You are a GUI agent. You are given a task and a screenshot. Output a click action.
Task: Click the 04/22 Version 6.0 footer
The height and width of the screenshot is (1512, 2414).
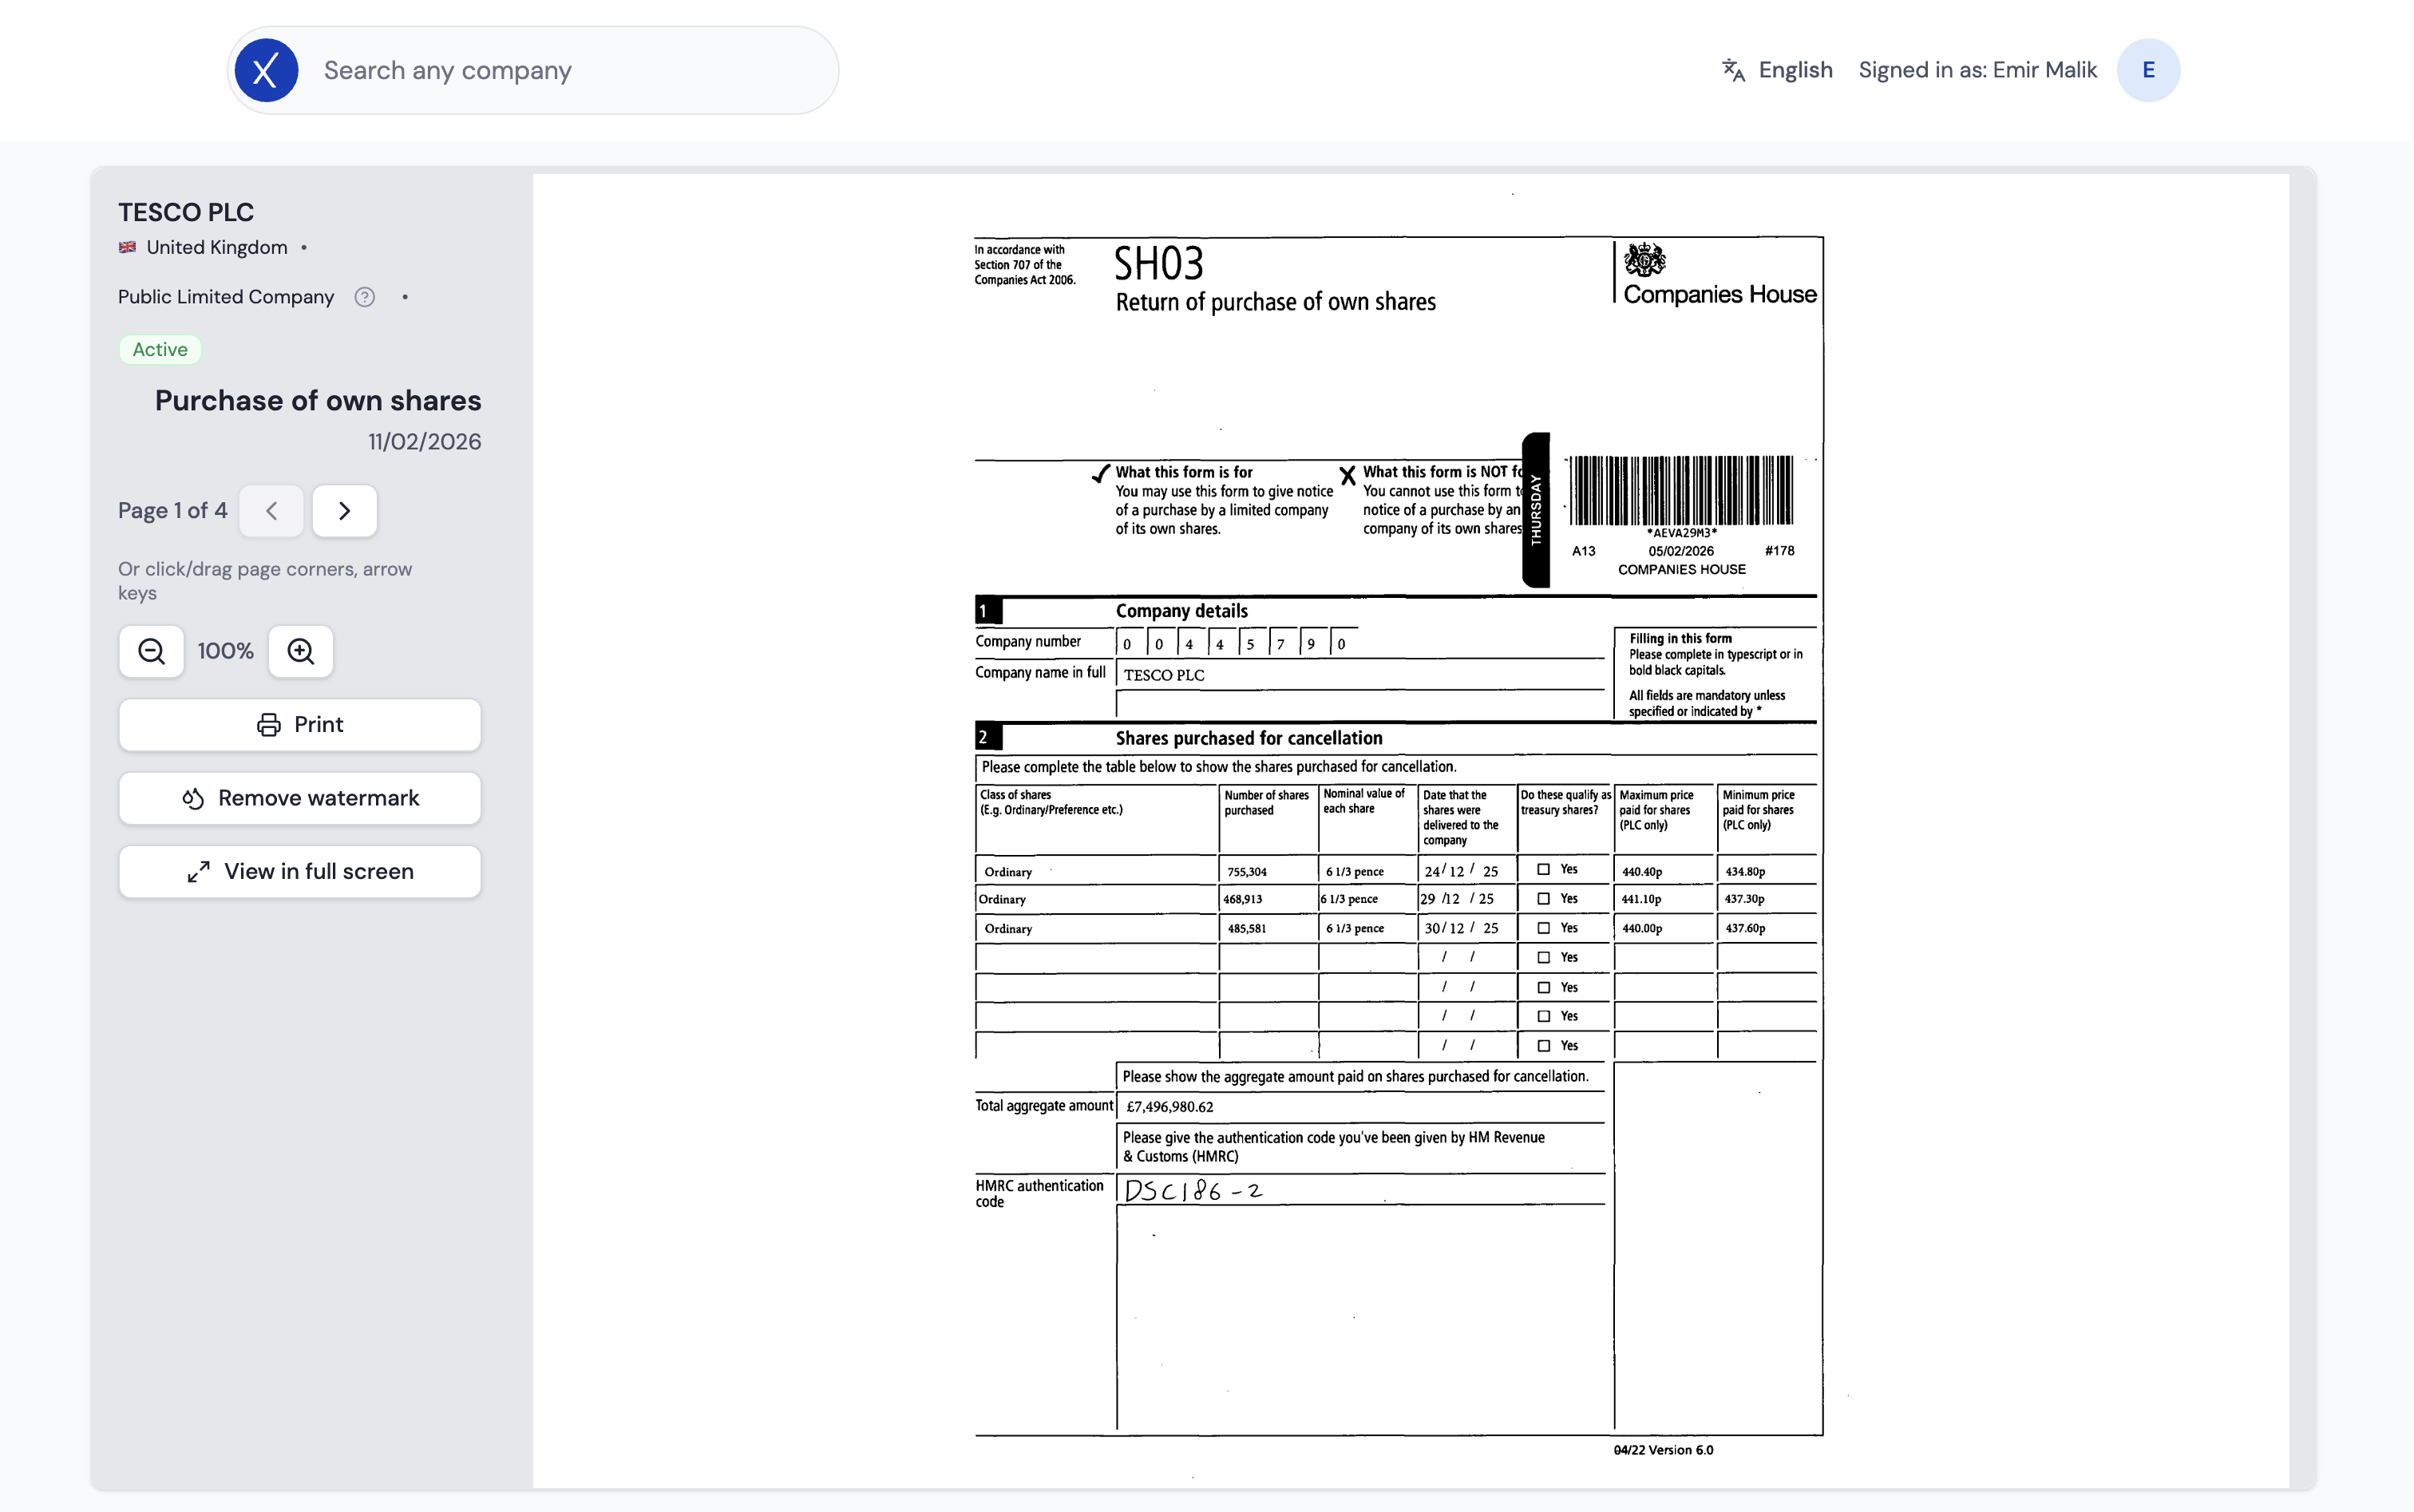pyautogui.click(x=1662, y=1450)
